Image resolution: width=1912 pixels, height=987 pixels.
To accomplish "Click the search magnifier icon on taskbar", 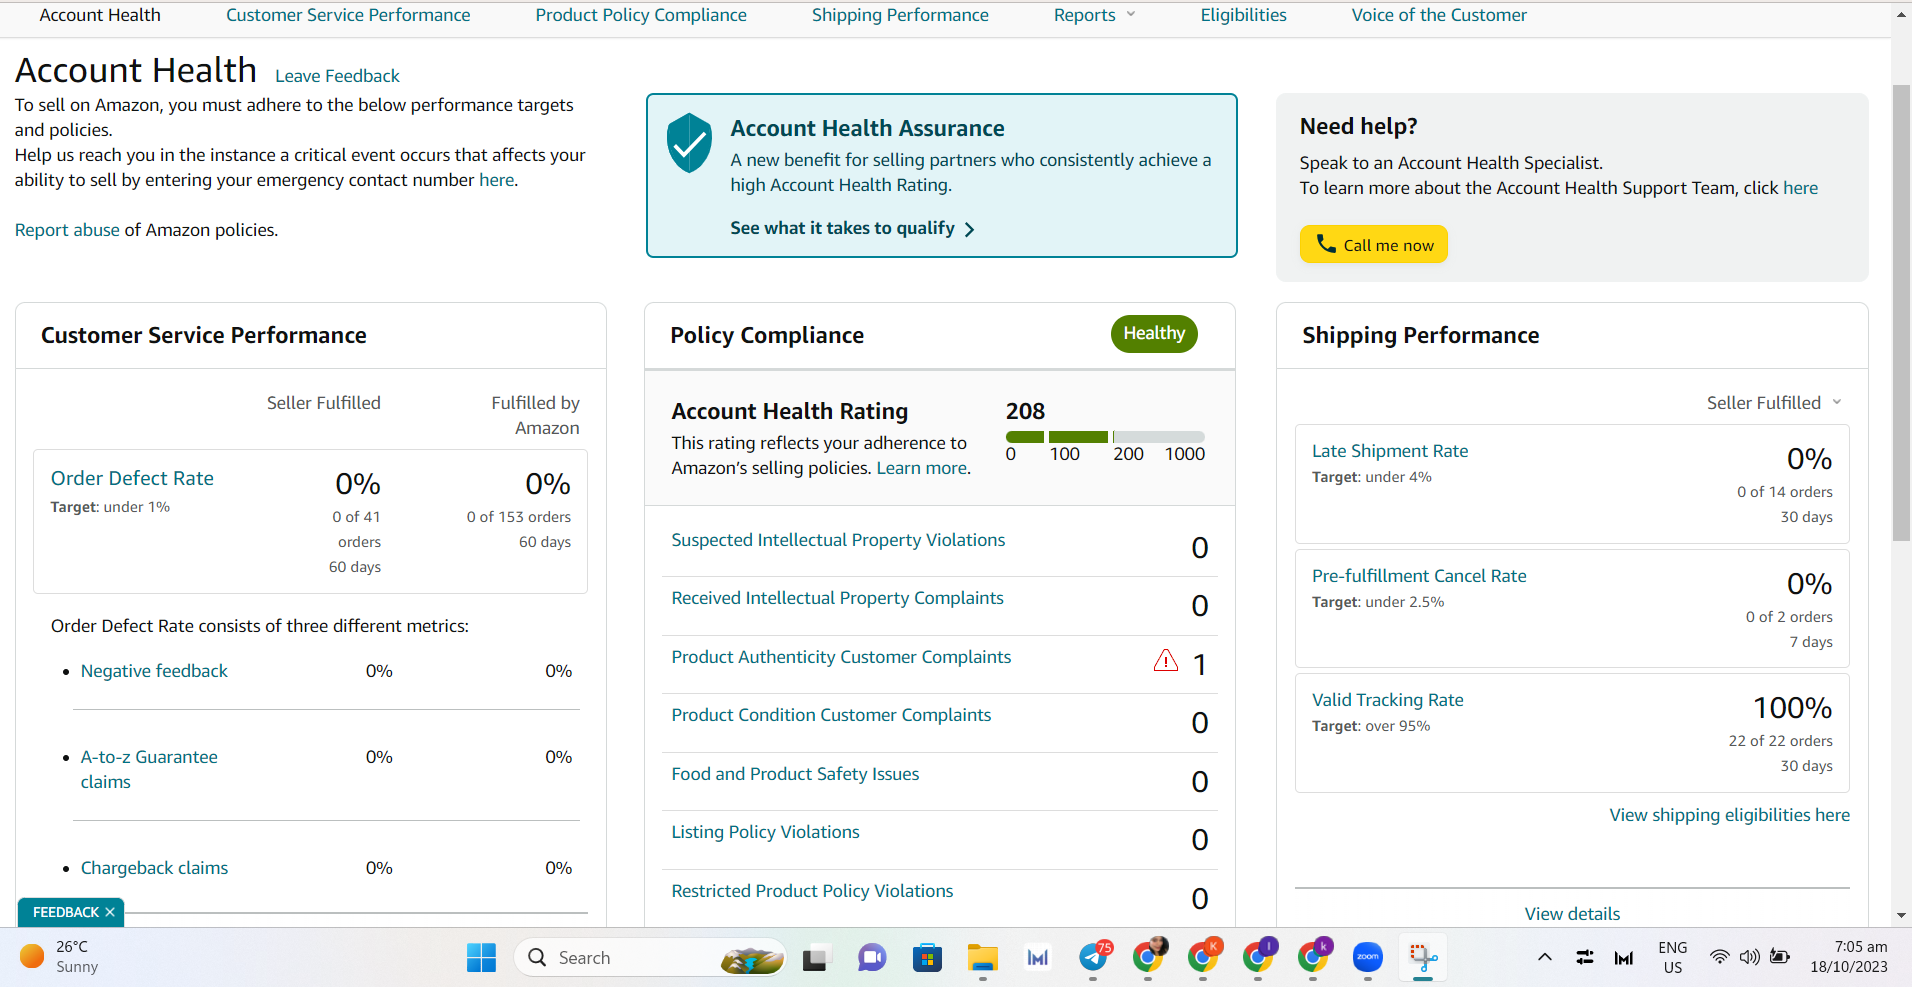I will click(x=537, y=957).
